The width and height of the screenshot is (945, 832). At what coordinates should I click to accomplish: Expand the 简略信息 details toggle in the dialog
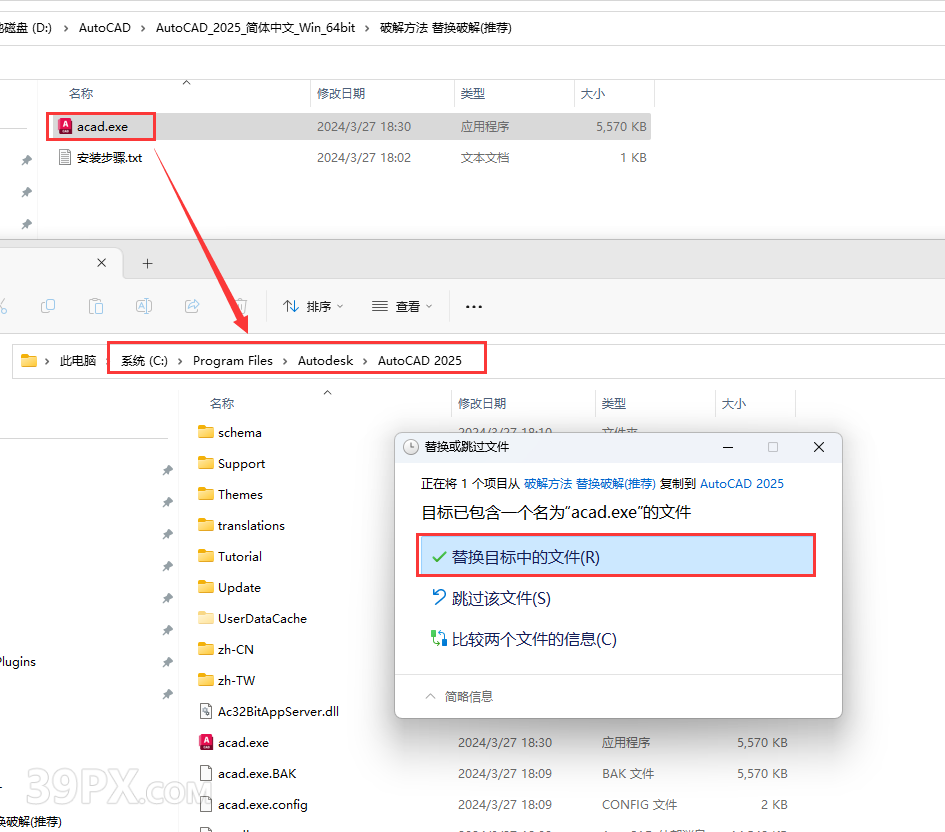pyautogui.click(x=459, y=696)
